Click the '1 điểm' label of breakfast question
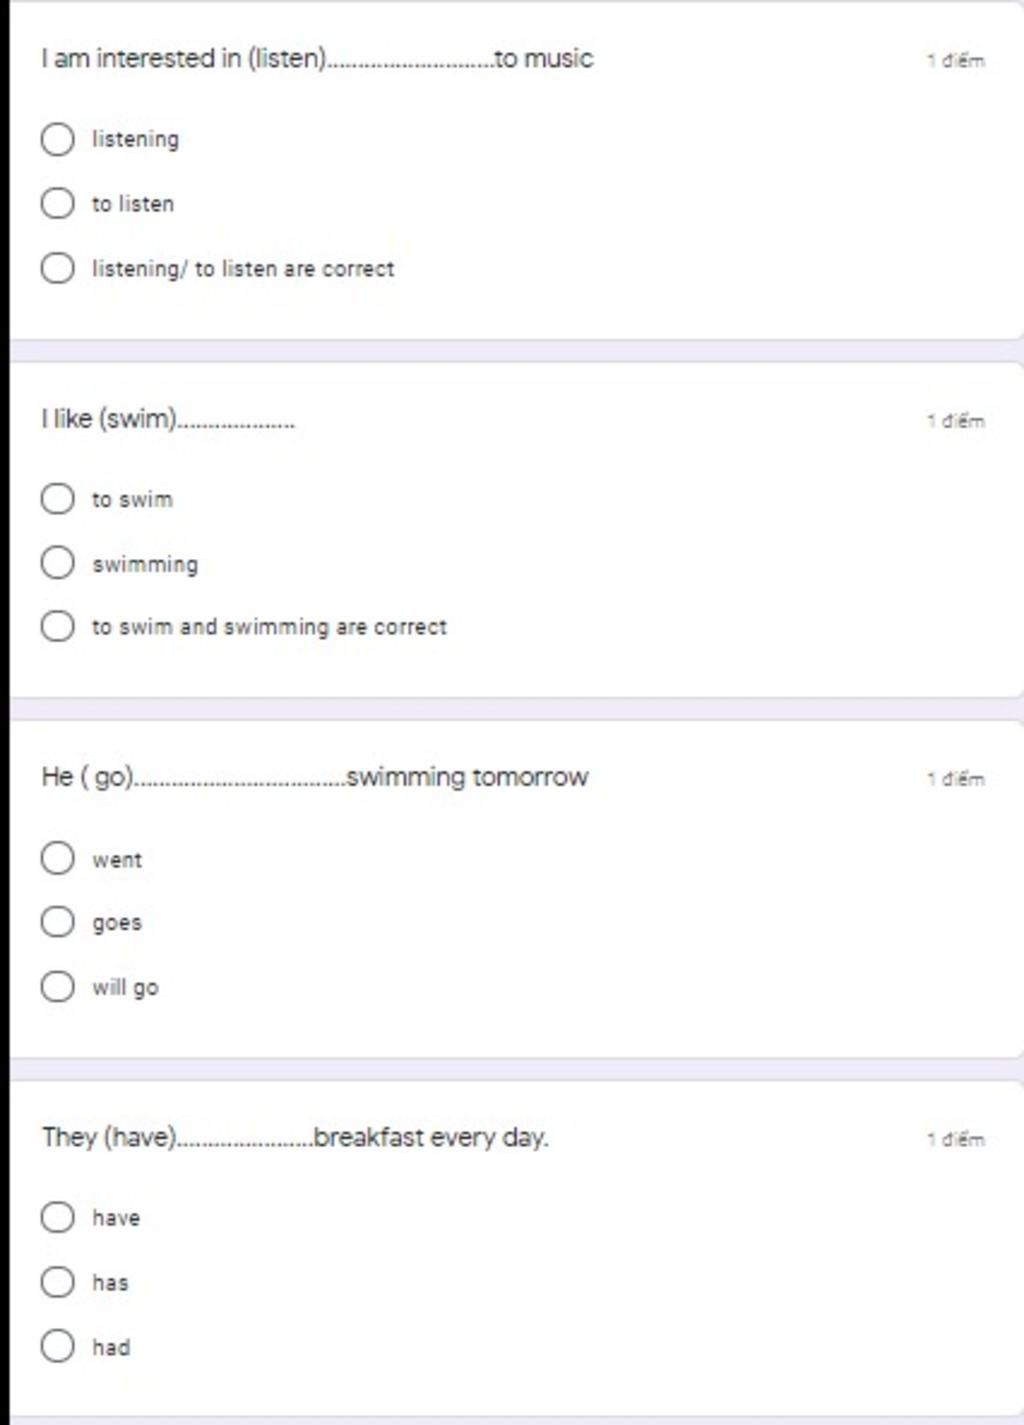This screenshot has height=1425, width=1024. (x=956, y=1139)
